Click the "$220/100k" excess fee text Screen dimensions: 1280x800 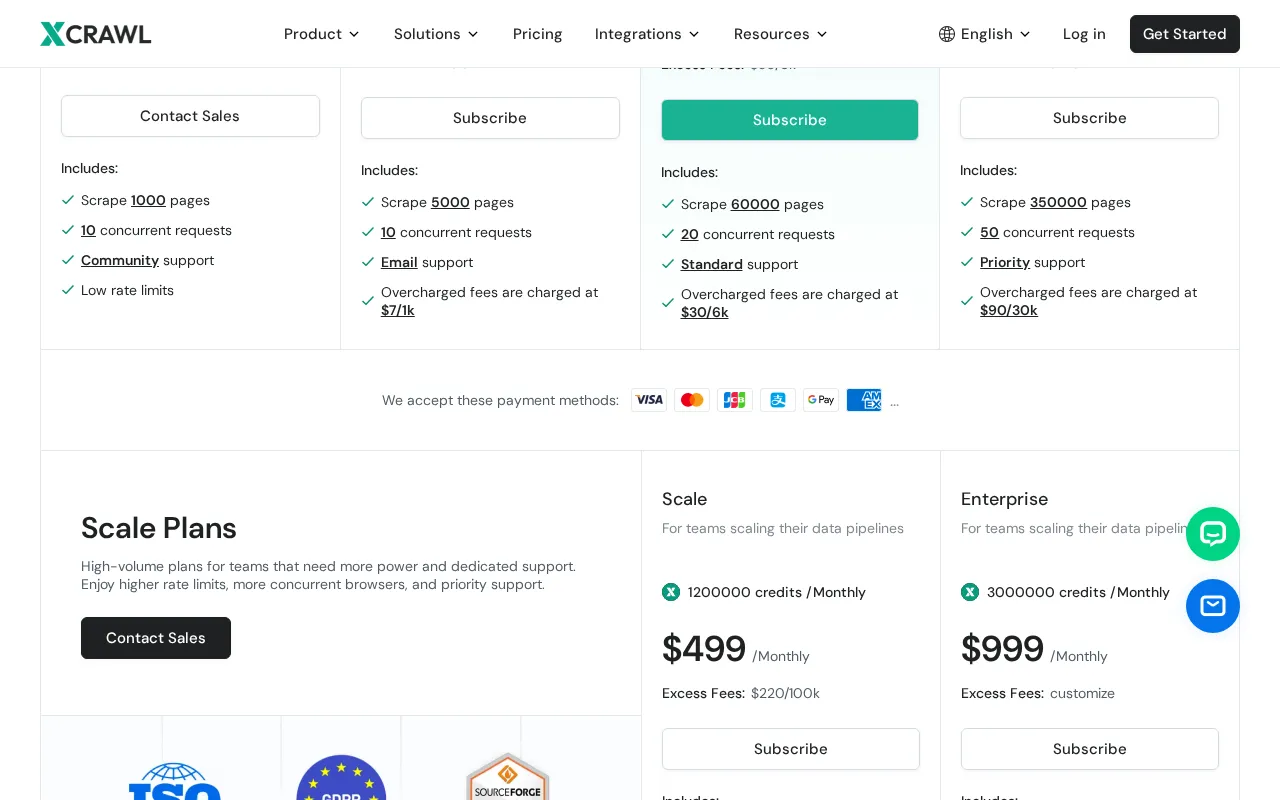tap(785, 693)
